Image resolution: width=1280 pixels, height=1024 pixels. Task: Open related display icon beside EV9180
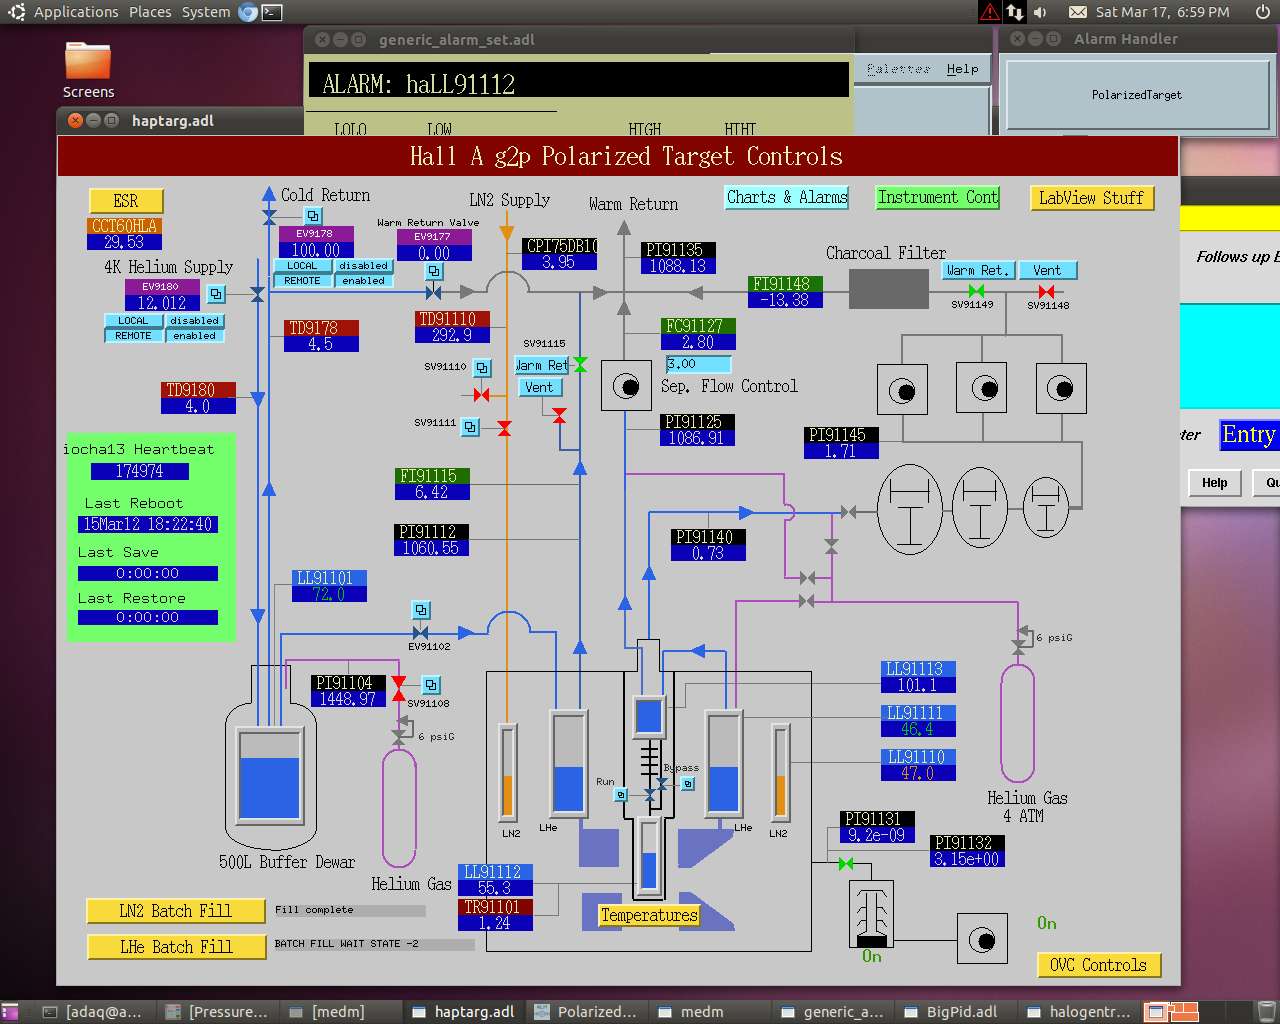(216, 294)
